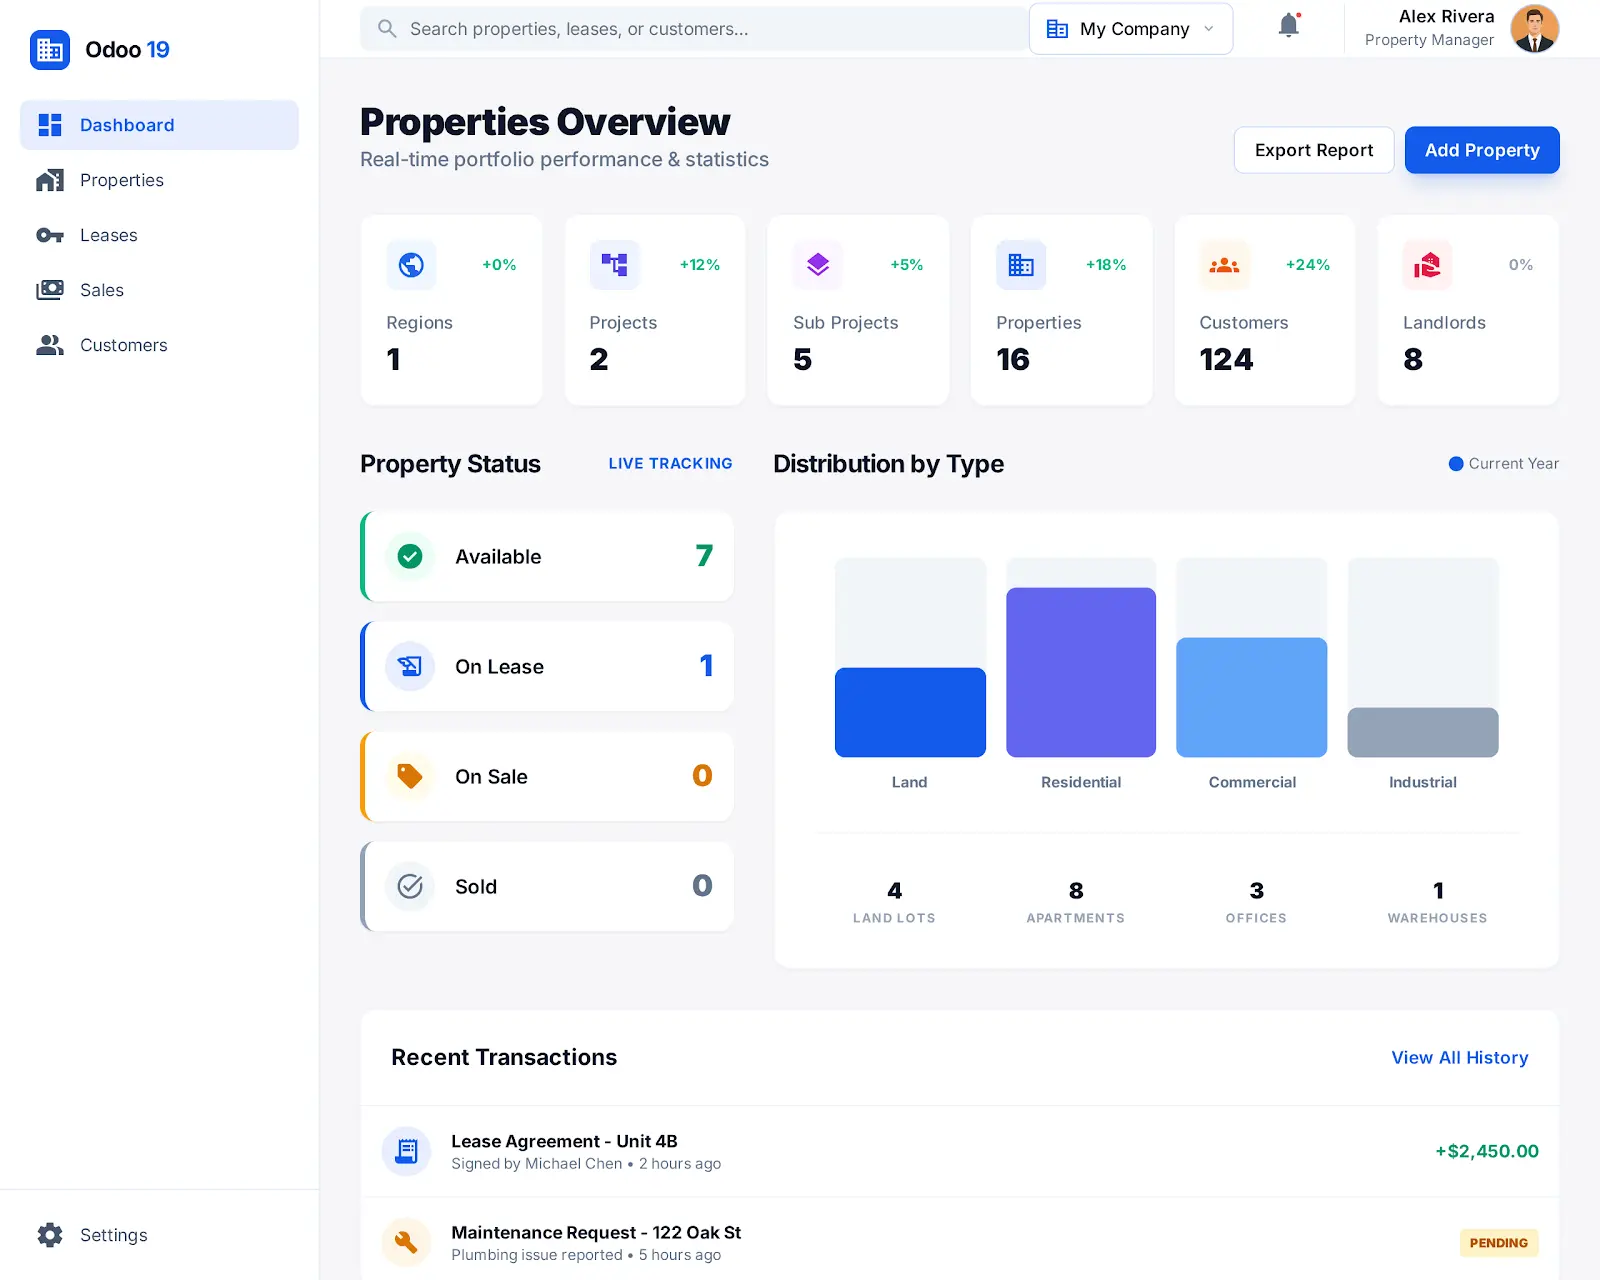This screenshot has width=1600, height=1280.
Task: Click Alex Rivera's profile avatar
Action: coord(1534,29)
